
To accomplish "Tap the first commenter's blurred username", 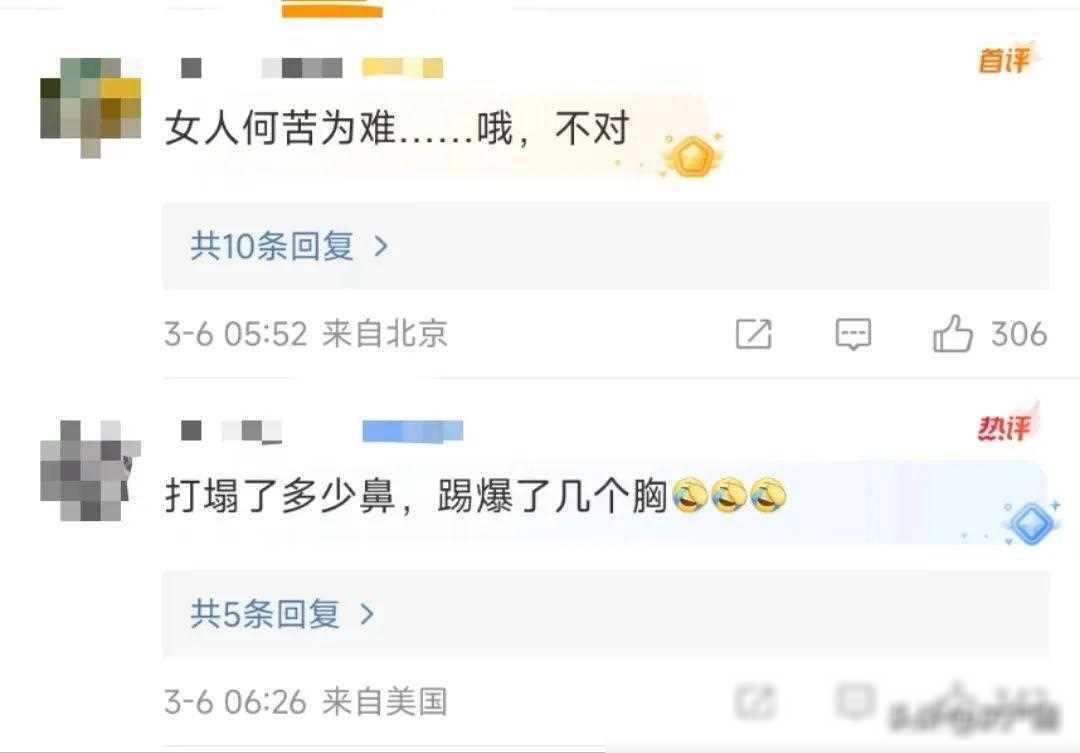I will tap(262, 68).
